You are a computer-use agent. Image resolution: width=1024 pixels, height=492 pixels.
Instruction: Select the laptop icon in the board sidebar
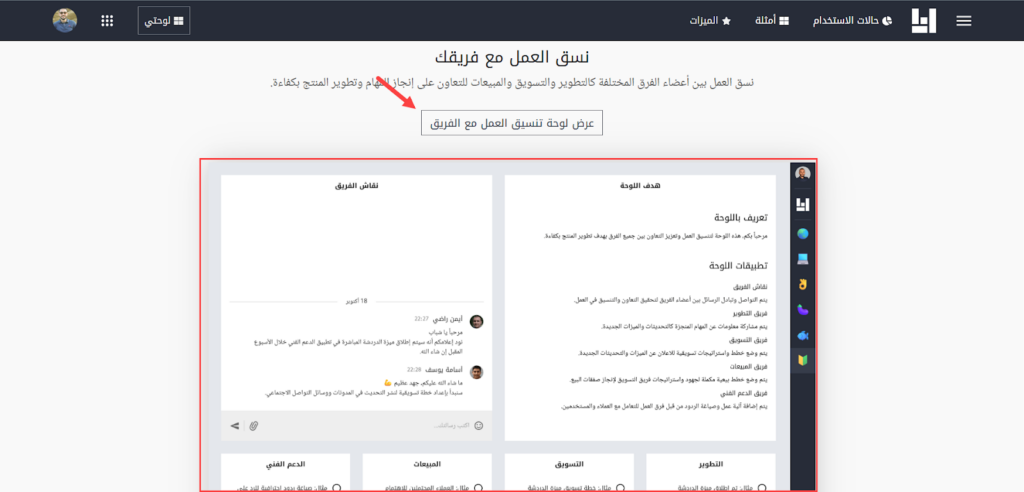[802, 259]
